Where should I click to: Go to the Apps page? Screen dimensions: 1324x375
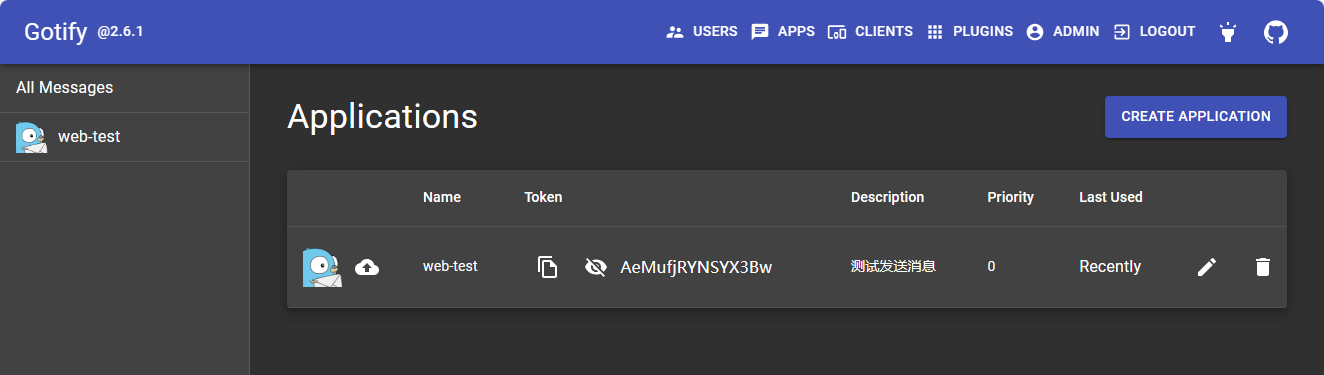(783, 32)
